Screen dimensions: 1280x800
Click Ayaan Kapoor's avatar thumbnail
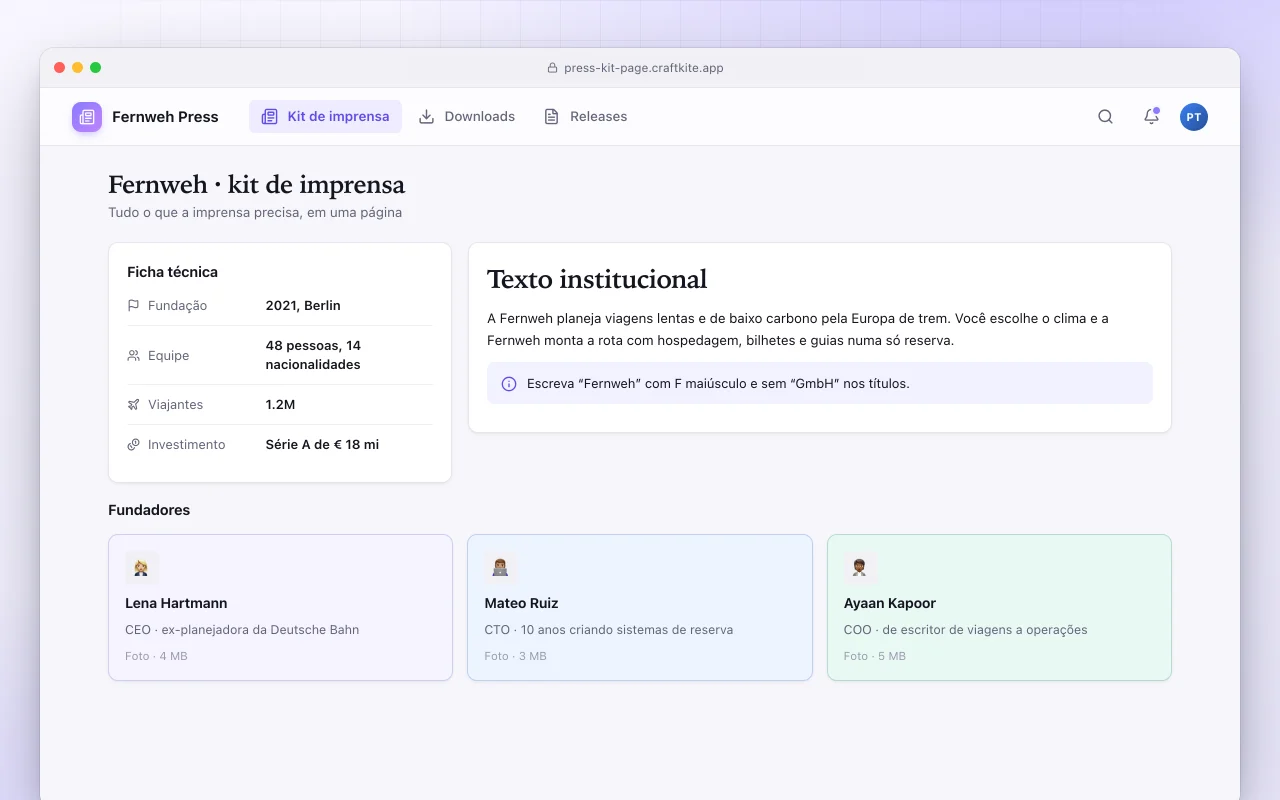click(x=861, y=568)
